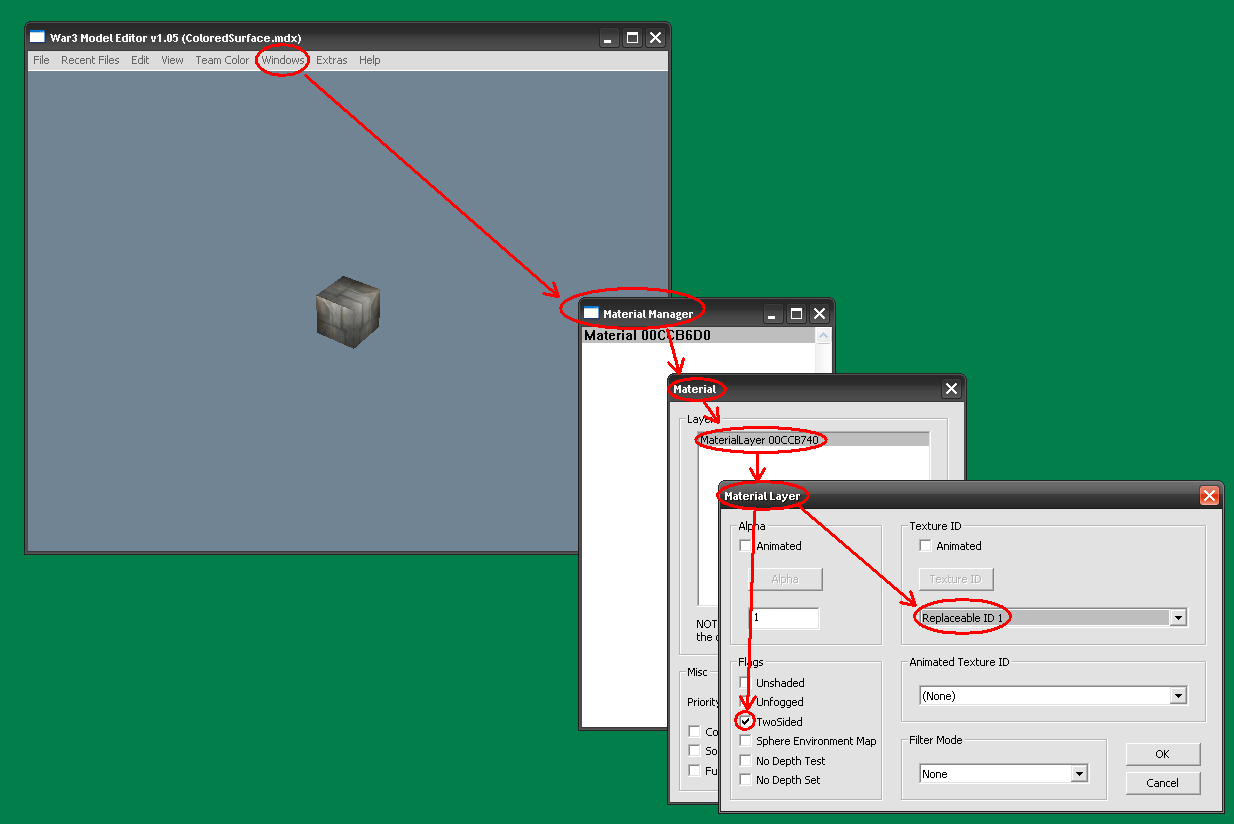Close the War3 Model Editor window
This screenshot has height=824, width=1234.
tap(655, 38)
